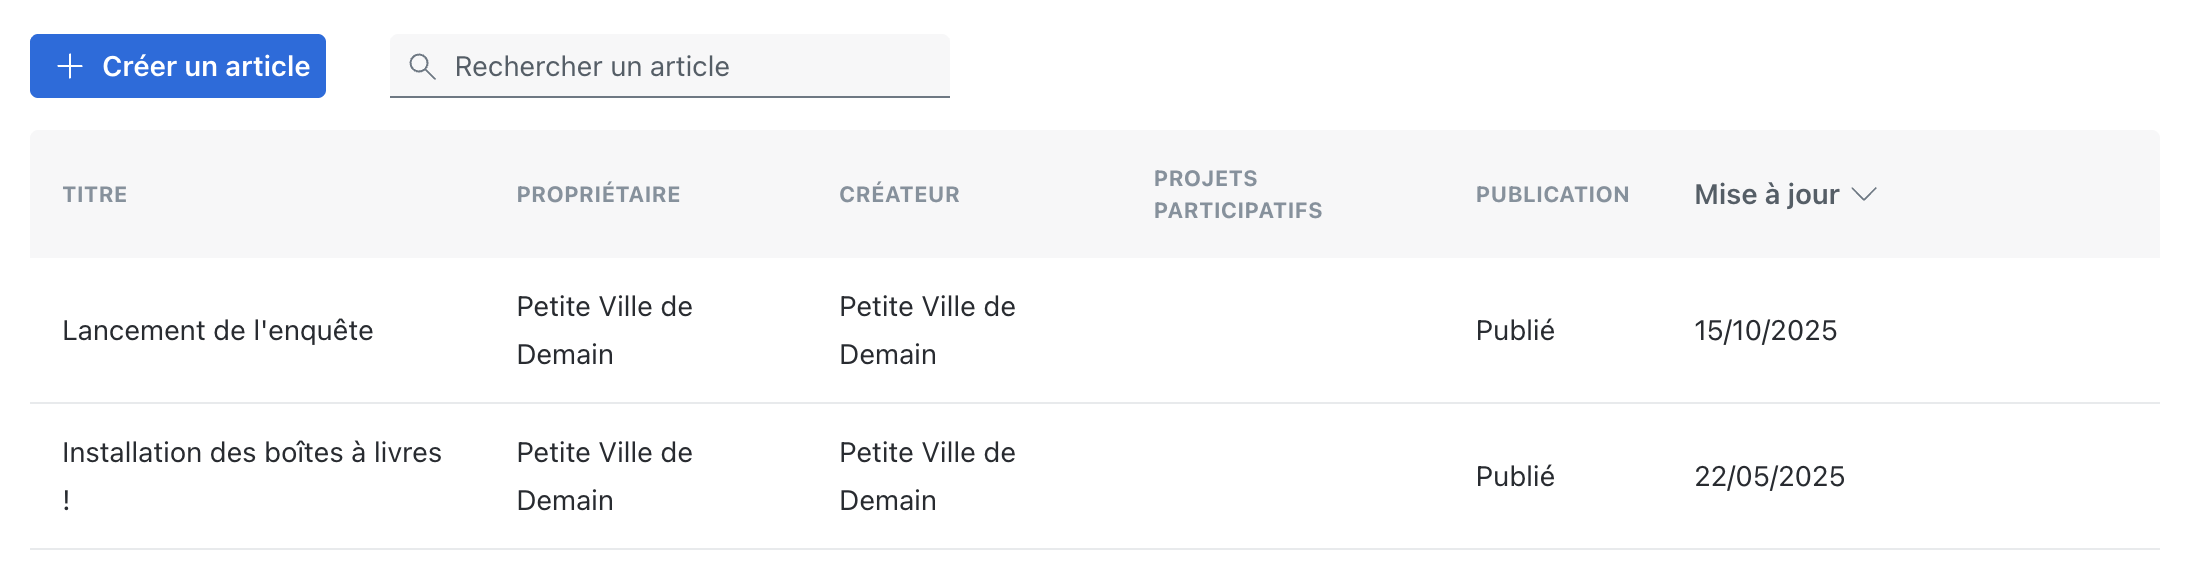Click the "Publié" status of the "boîtes à livres" article
The image size is (2188, 570).
point(1515,477)
